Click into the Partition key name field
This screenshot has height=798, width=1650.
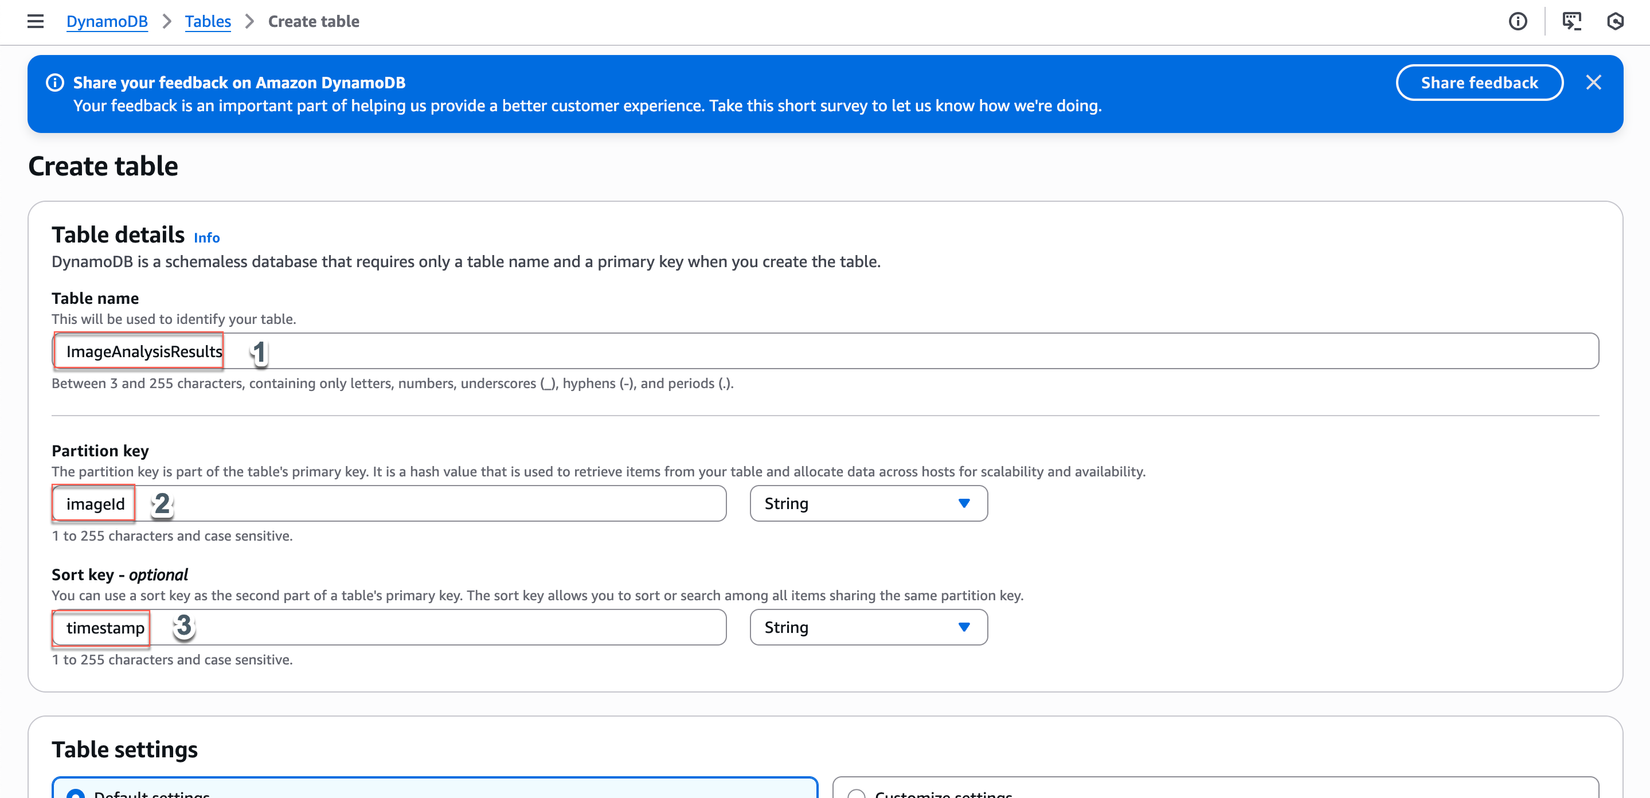click(389, 503)
